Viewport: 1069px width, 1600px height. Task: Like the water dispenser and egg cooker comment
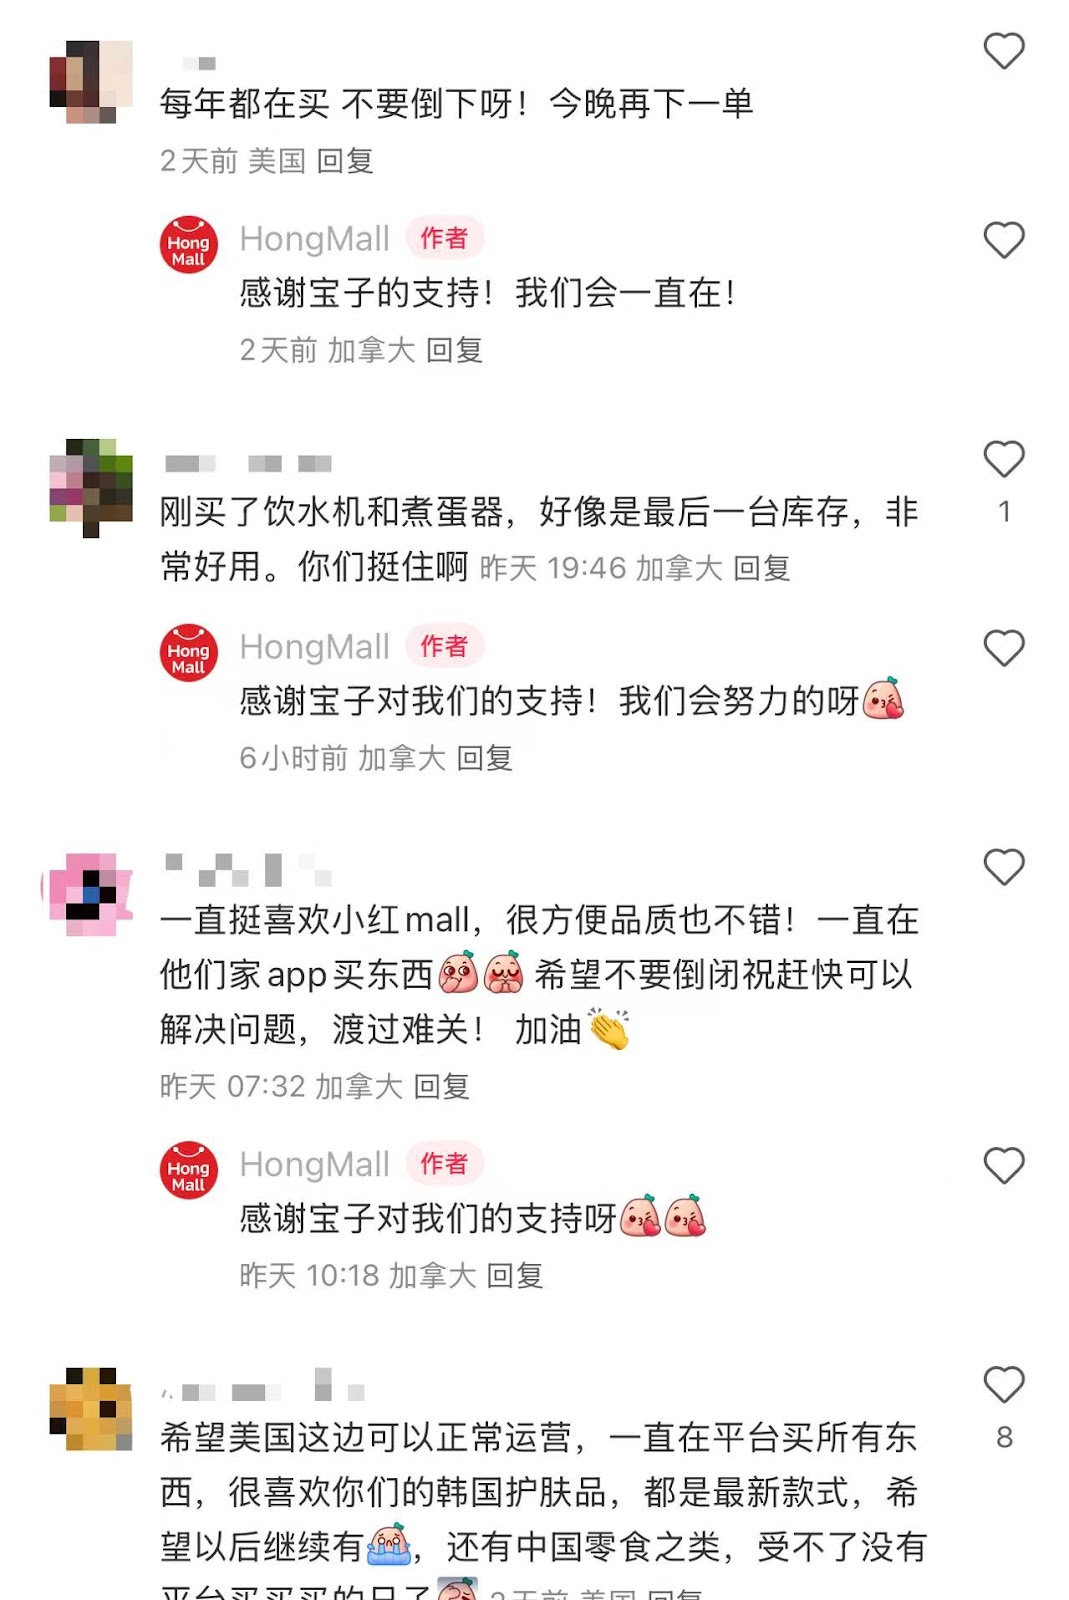tap(1004, 459)
